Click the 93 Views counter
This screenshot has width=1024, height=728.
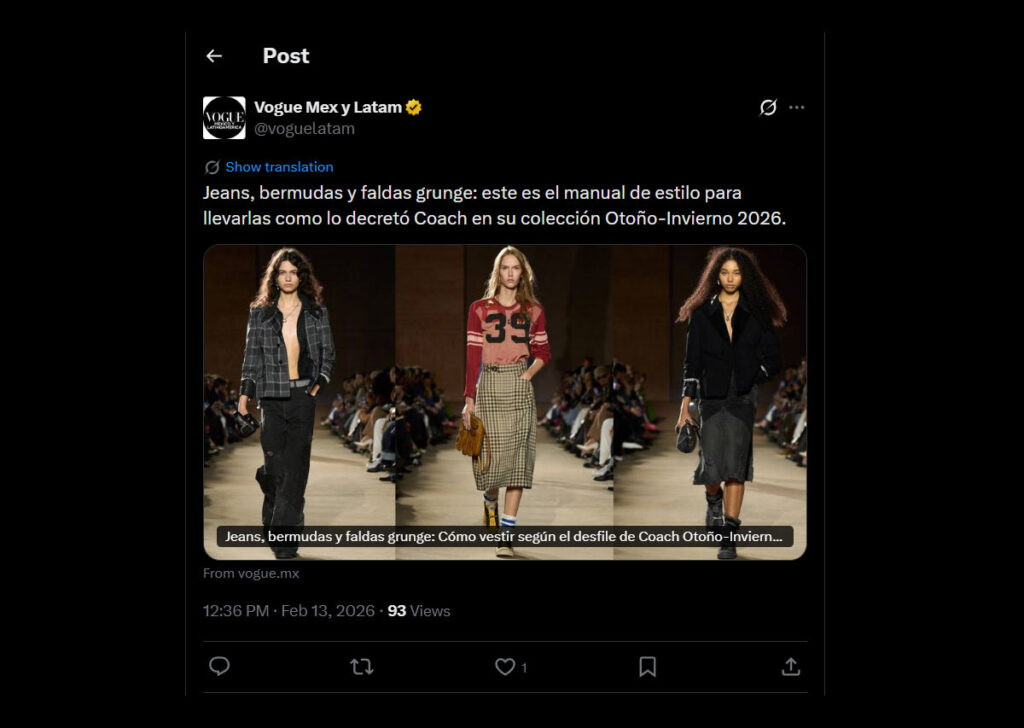click(x=419, y=611)
